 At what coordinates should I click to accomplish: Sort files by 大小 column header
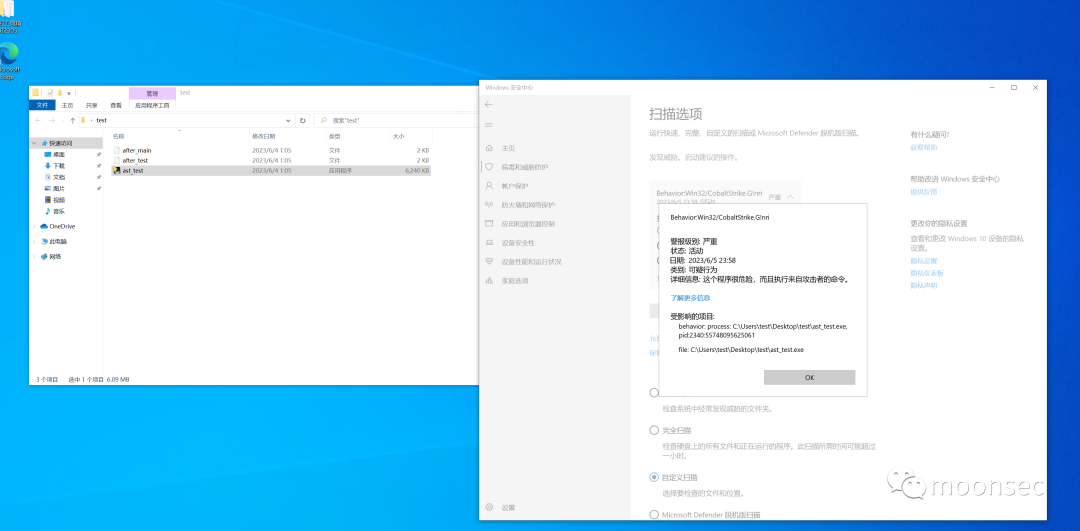[399, 136]
